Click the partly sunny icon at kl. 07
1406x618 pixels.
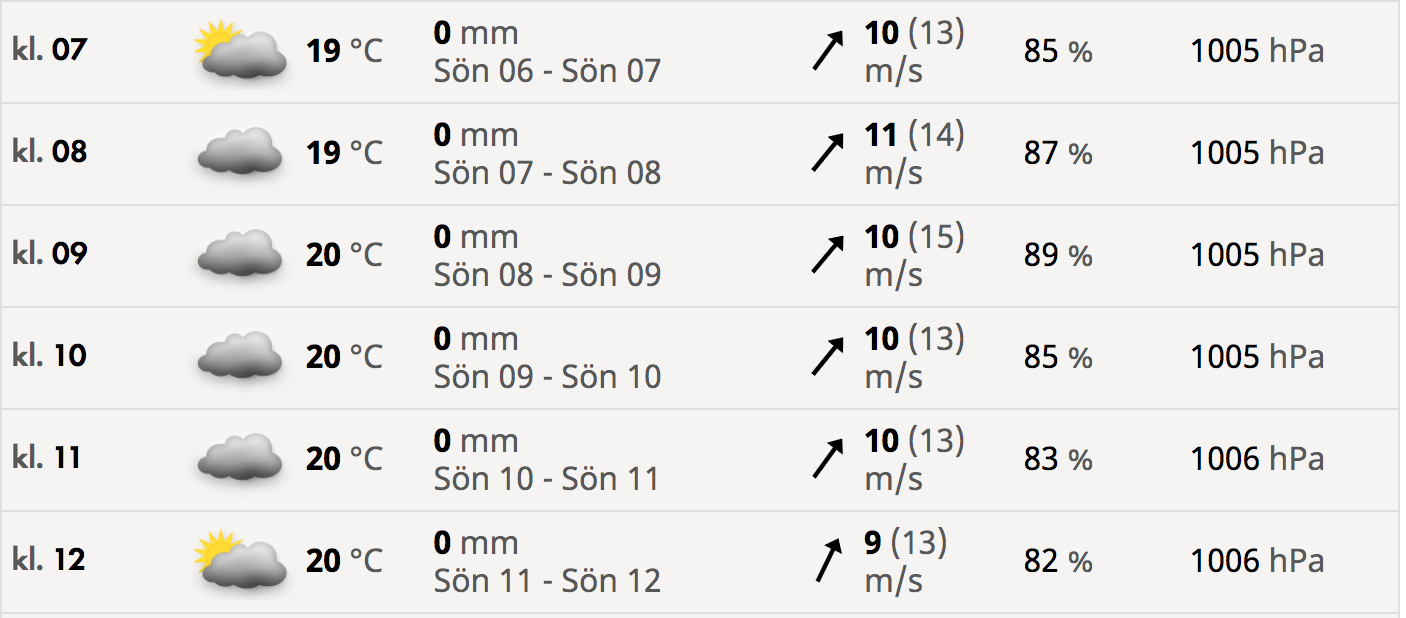tap(240, 51)
